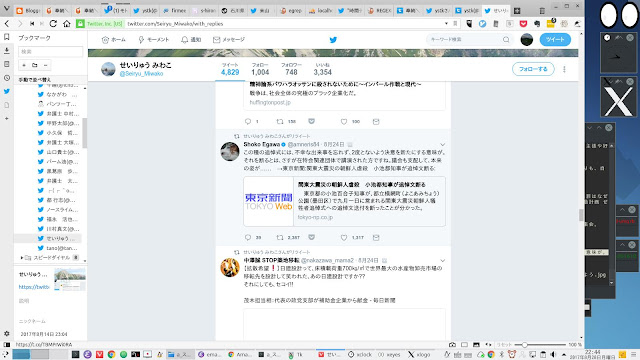
Task: Go to the browser home page
Action: point(67,24)
